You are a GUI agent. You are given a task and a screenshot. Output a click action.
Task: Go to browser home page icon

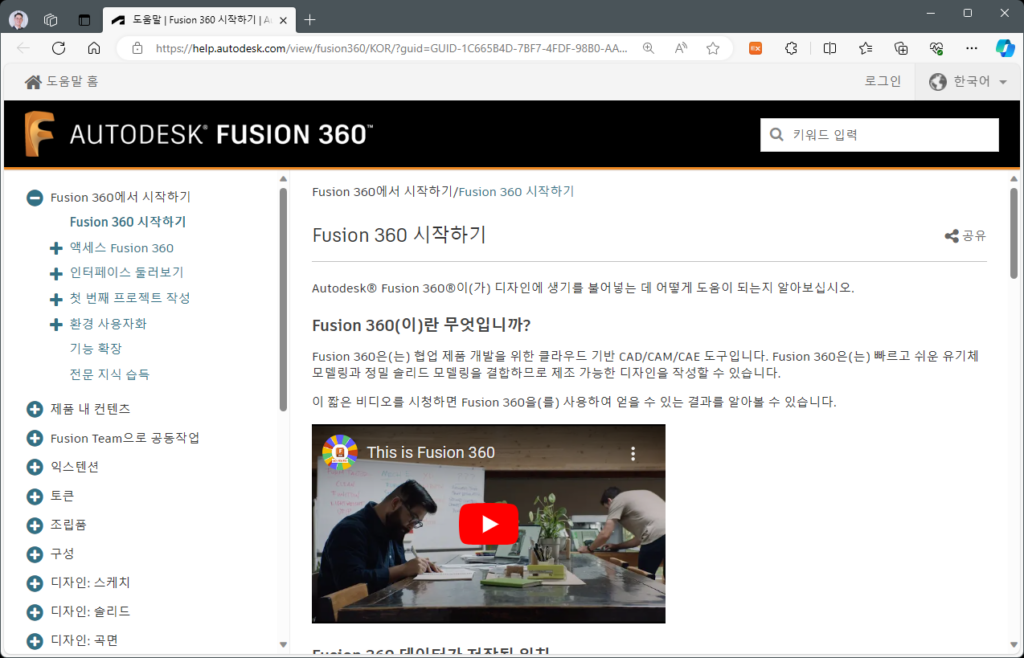pos(94,48)
